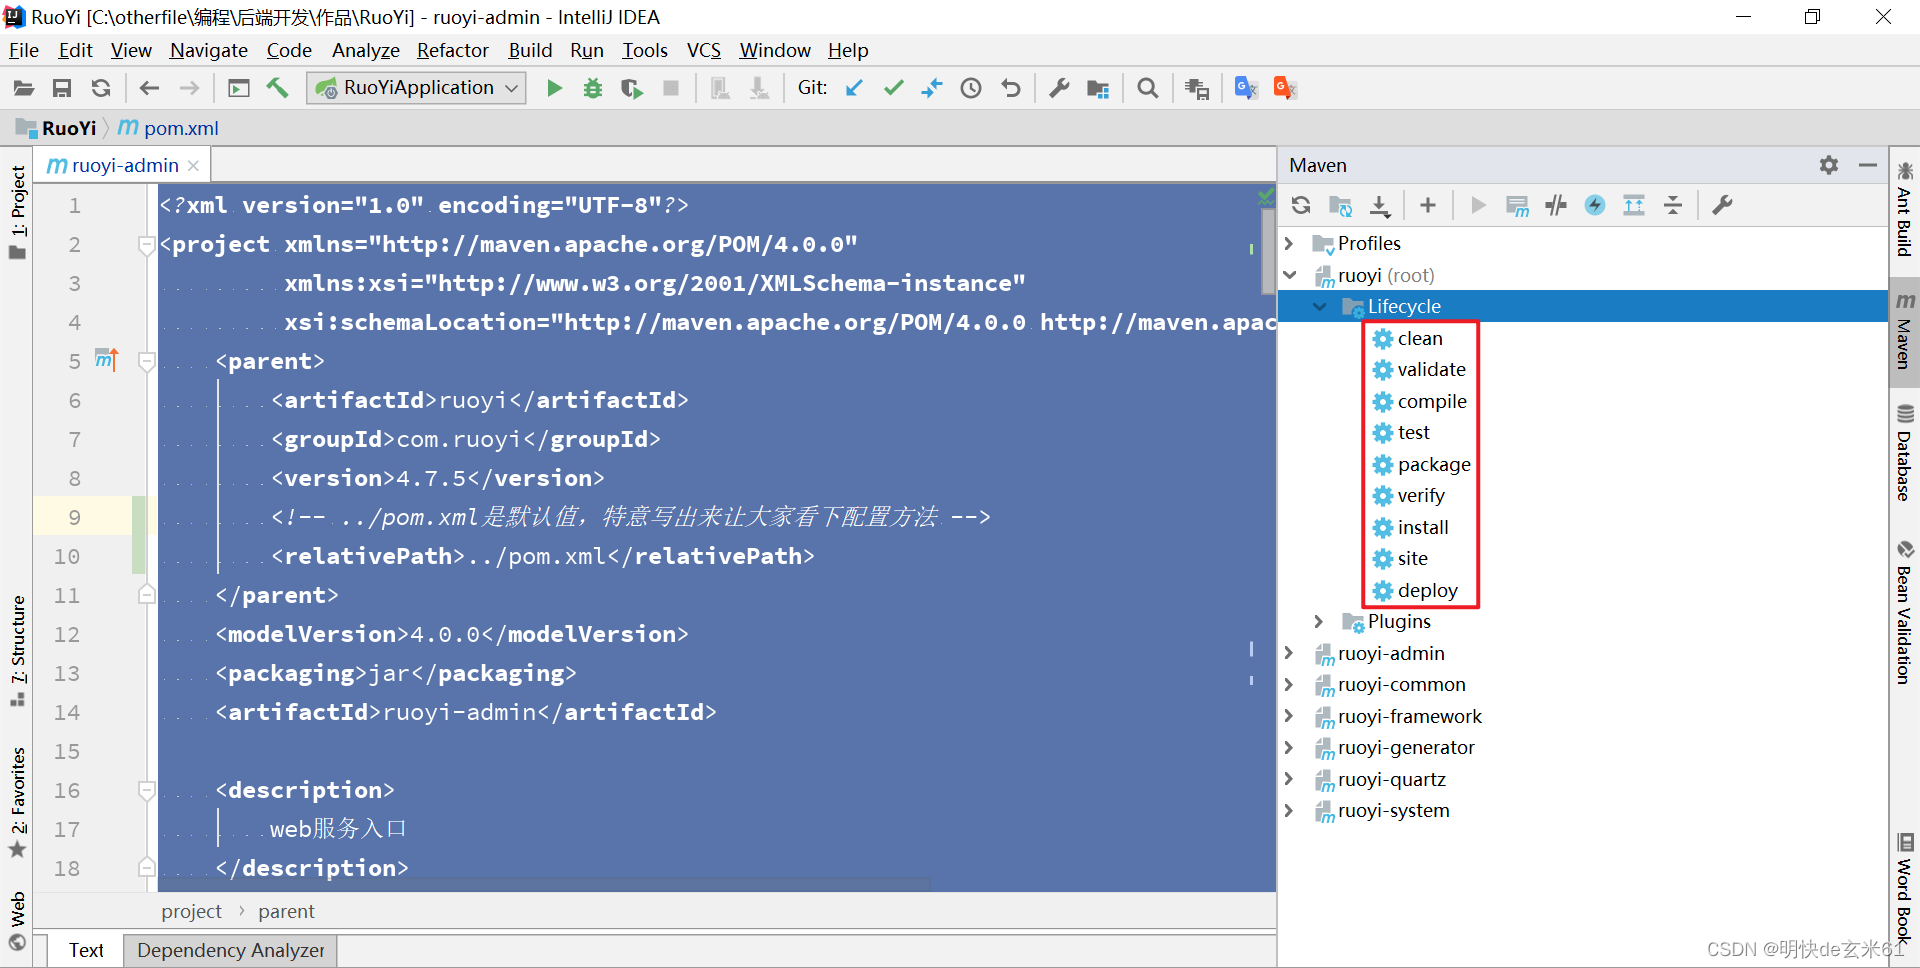Toggle the Web tool window
The width and height of the screenshot is (1920, 968).
(x=17, y=921)
